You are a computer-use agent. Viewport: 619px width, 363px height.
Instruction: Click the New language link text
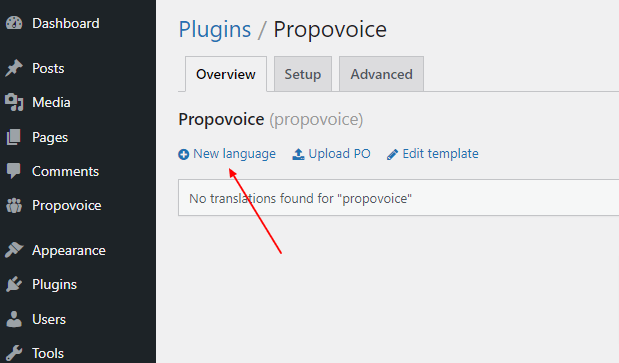[x=234, y=153]
